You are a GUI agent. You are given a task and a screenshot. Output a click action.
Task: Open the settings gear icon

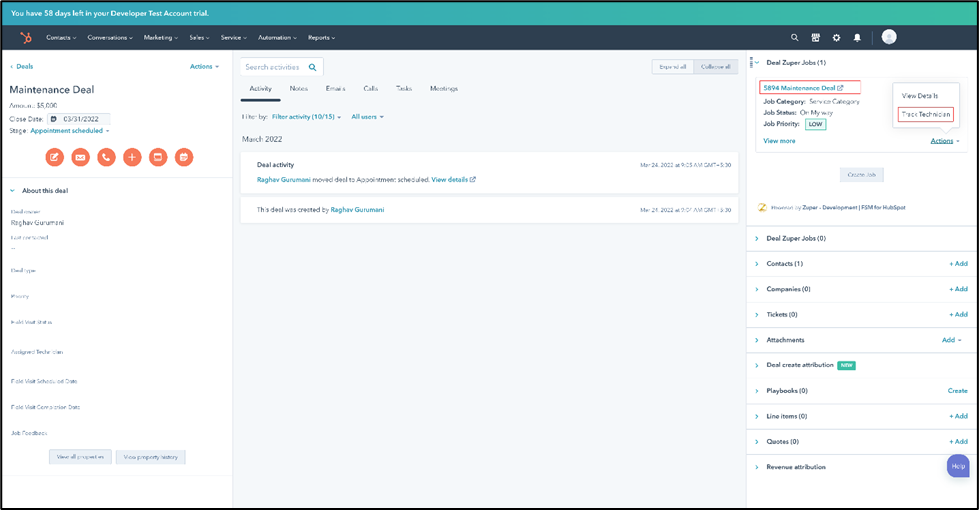coord(836,37)
